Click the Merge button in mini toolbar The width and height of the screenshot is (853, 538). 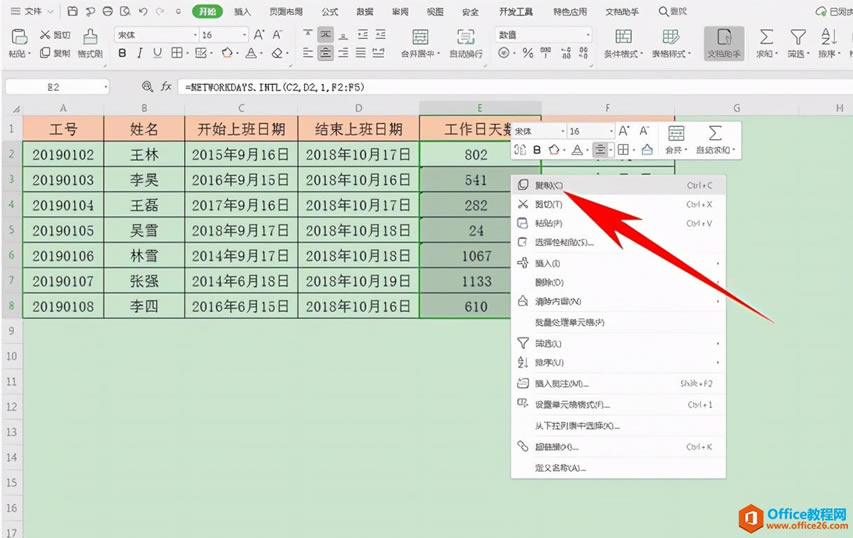(x=676, y=140)
